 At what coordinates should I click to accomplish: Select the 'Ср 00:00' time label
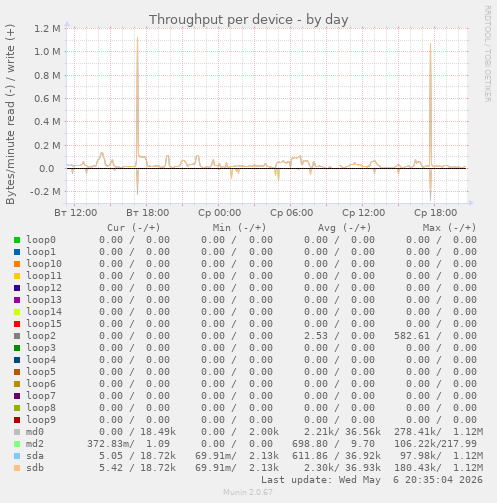point(220,213)
